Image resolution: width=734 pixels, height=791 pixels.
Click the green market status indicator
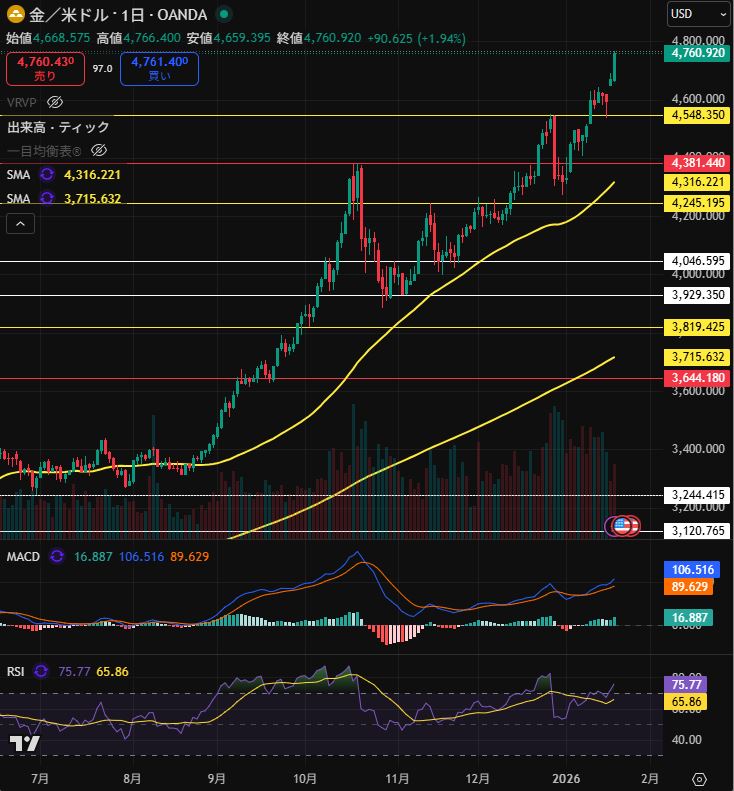224,14
